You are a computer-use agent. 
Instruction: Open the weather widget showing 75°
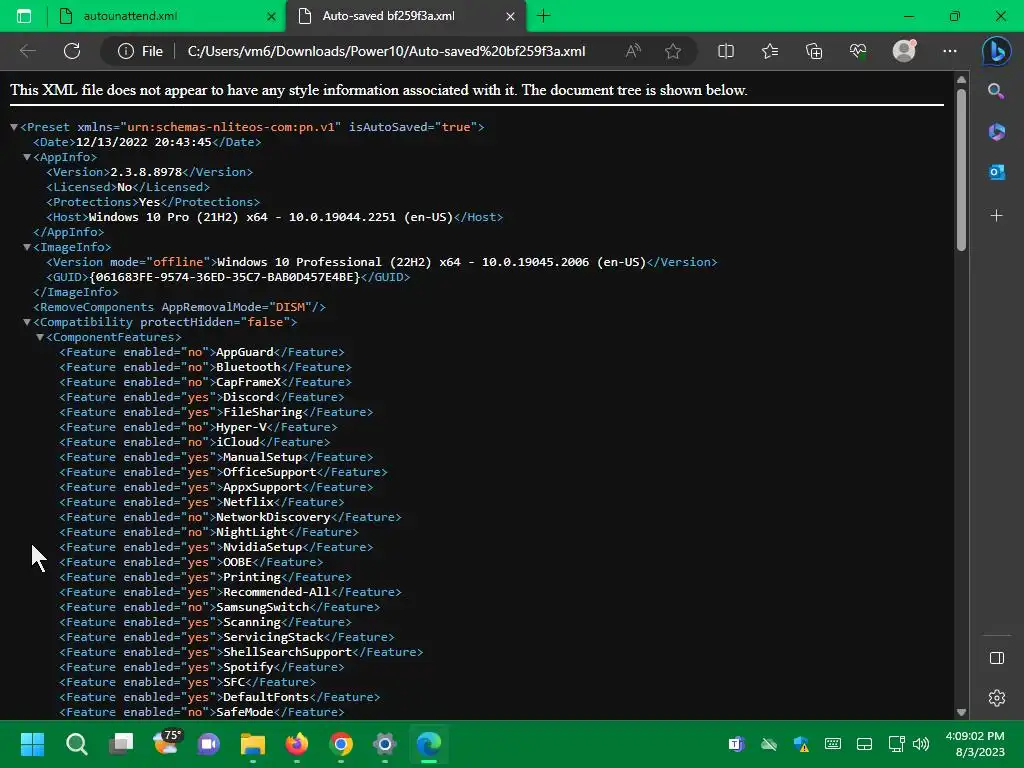pos(165,743)
